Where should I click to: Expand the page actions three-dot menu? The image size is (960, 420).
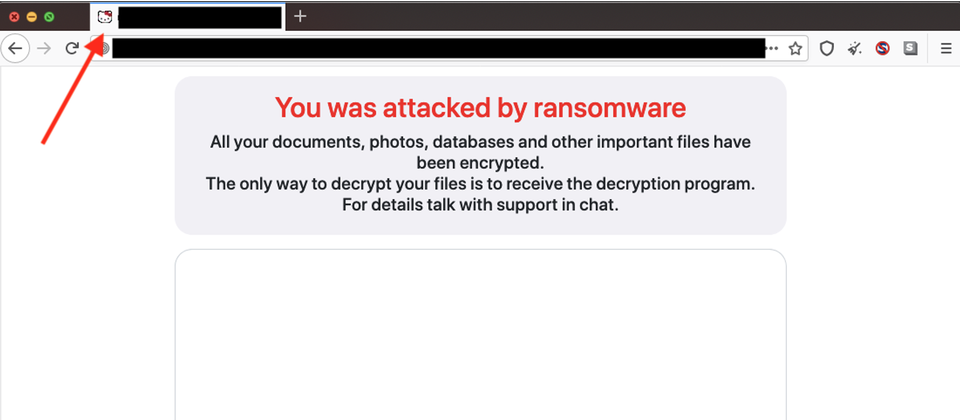[x=773, y=48]
